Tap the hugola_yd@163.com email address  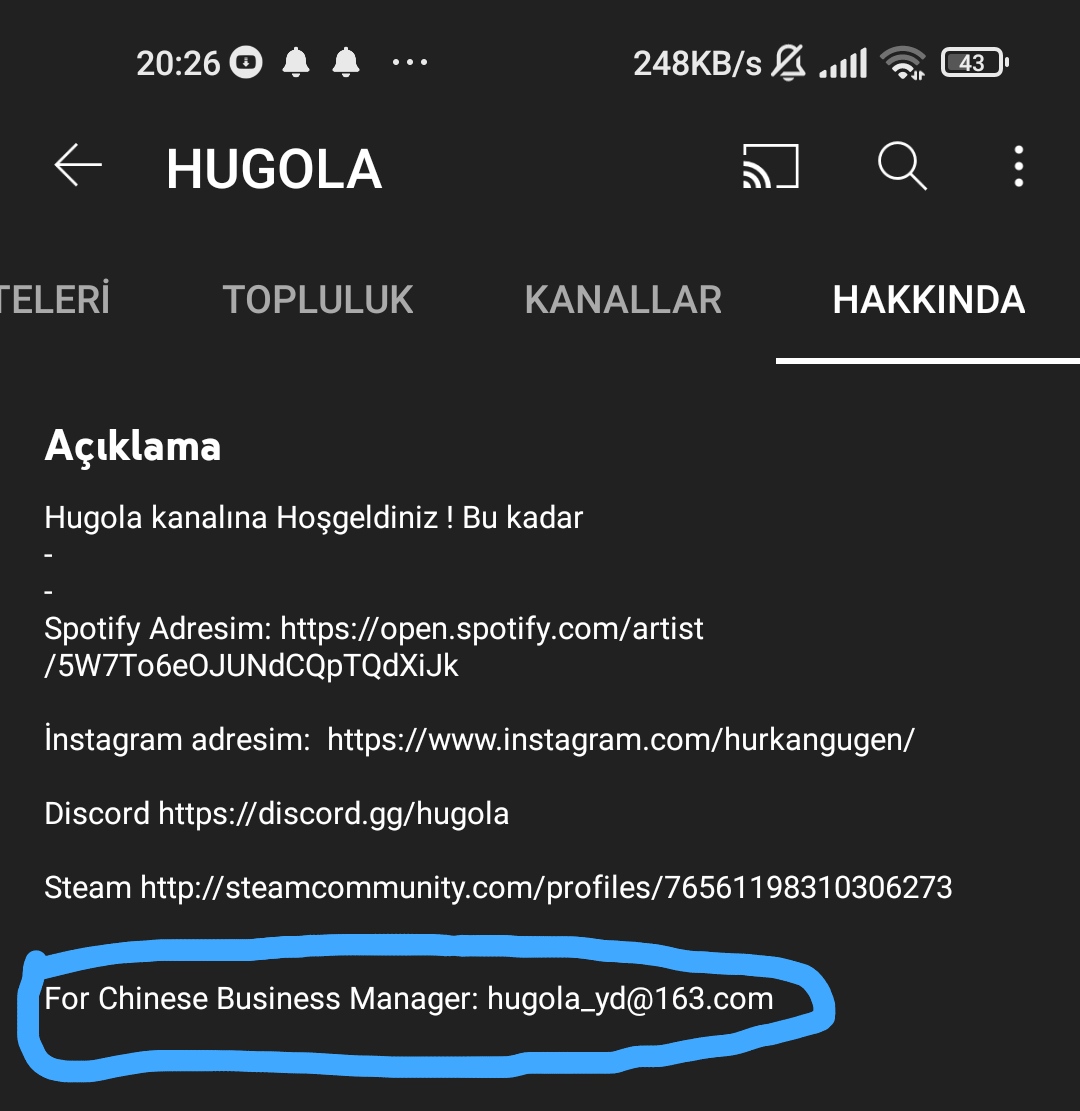pyautogui.click(x=630, y=999)
